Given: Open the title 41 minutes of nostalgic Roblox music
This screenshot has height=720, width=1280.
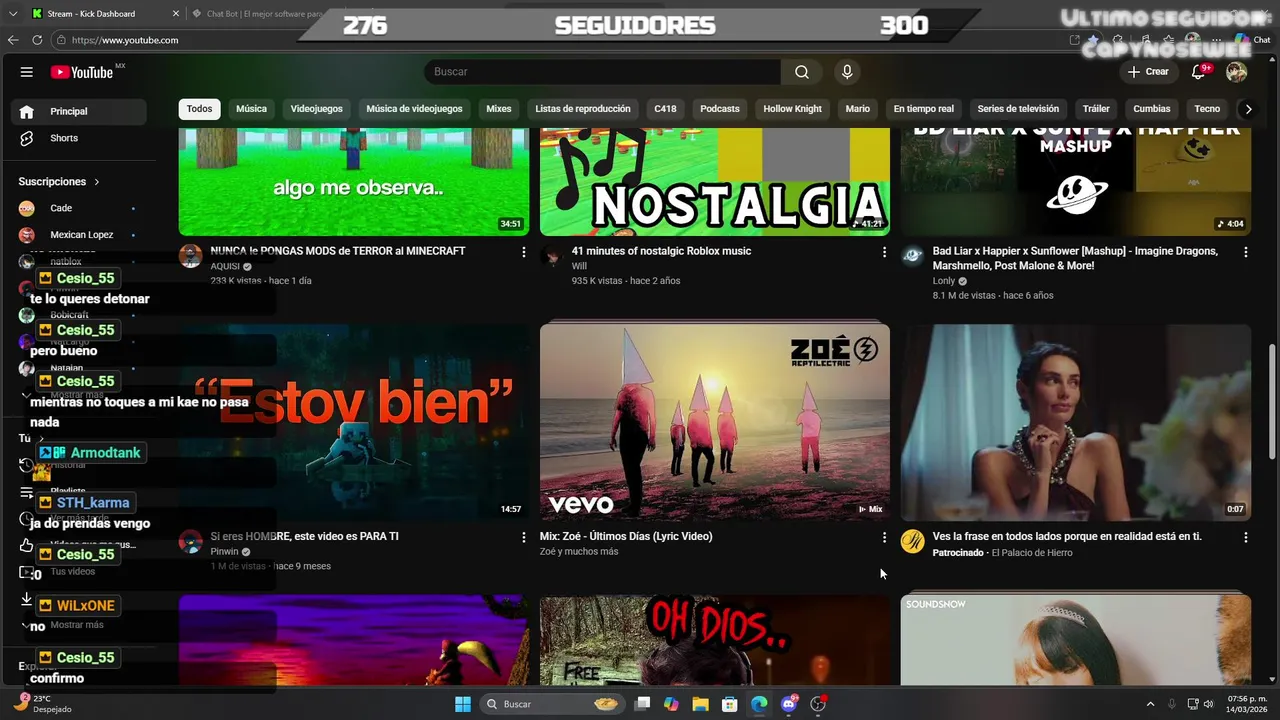Looking at the screenshot, I should 661,251.
